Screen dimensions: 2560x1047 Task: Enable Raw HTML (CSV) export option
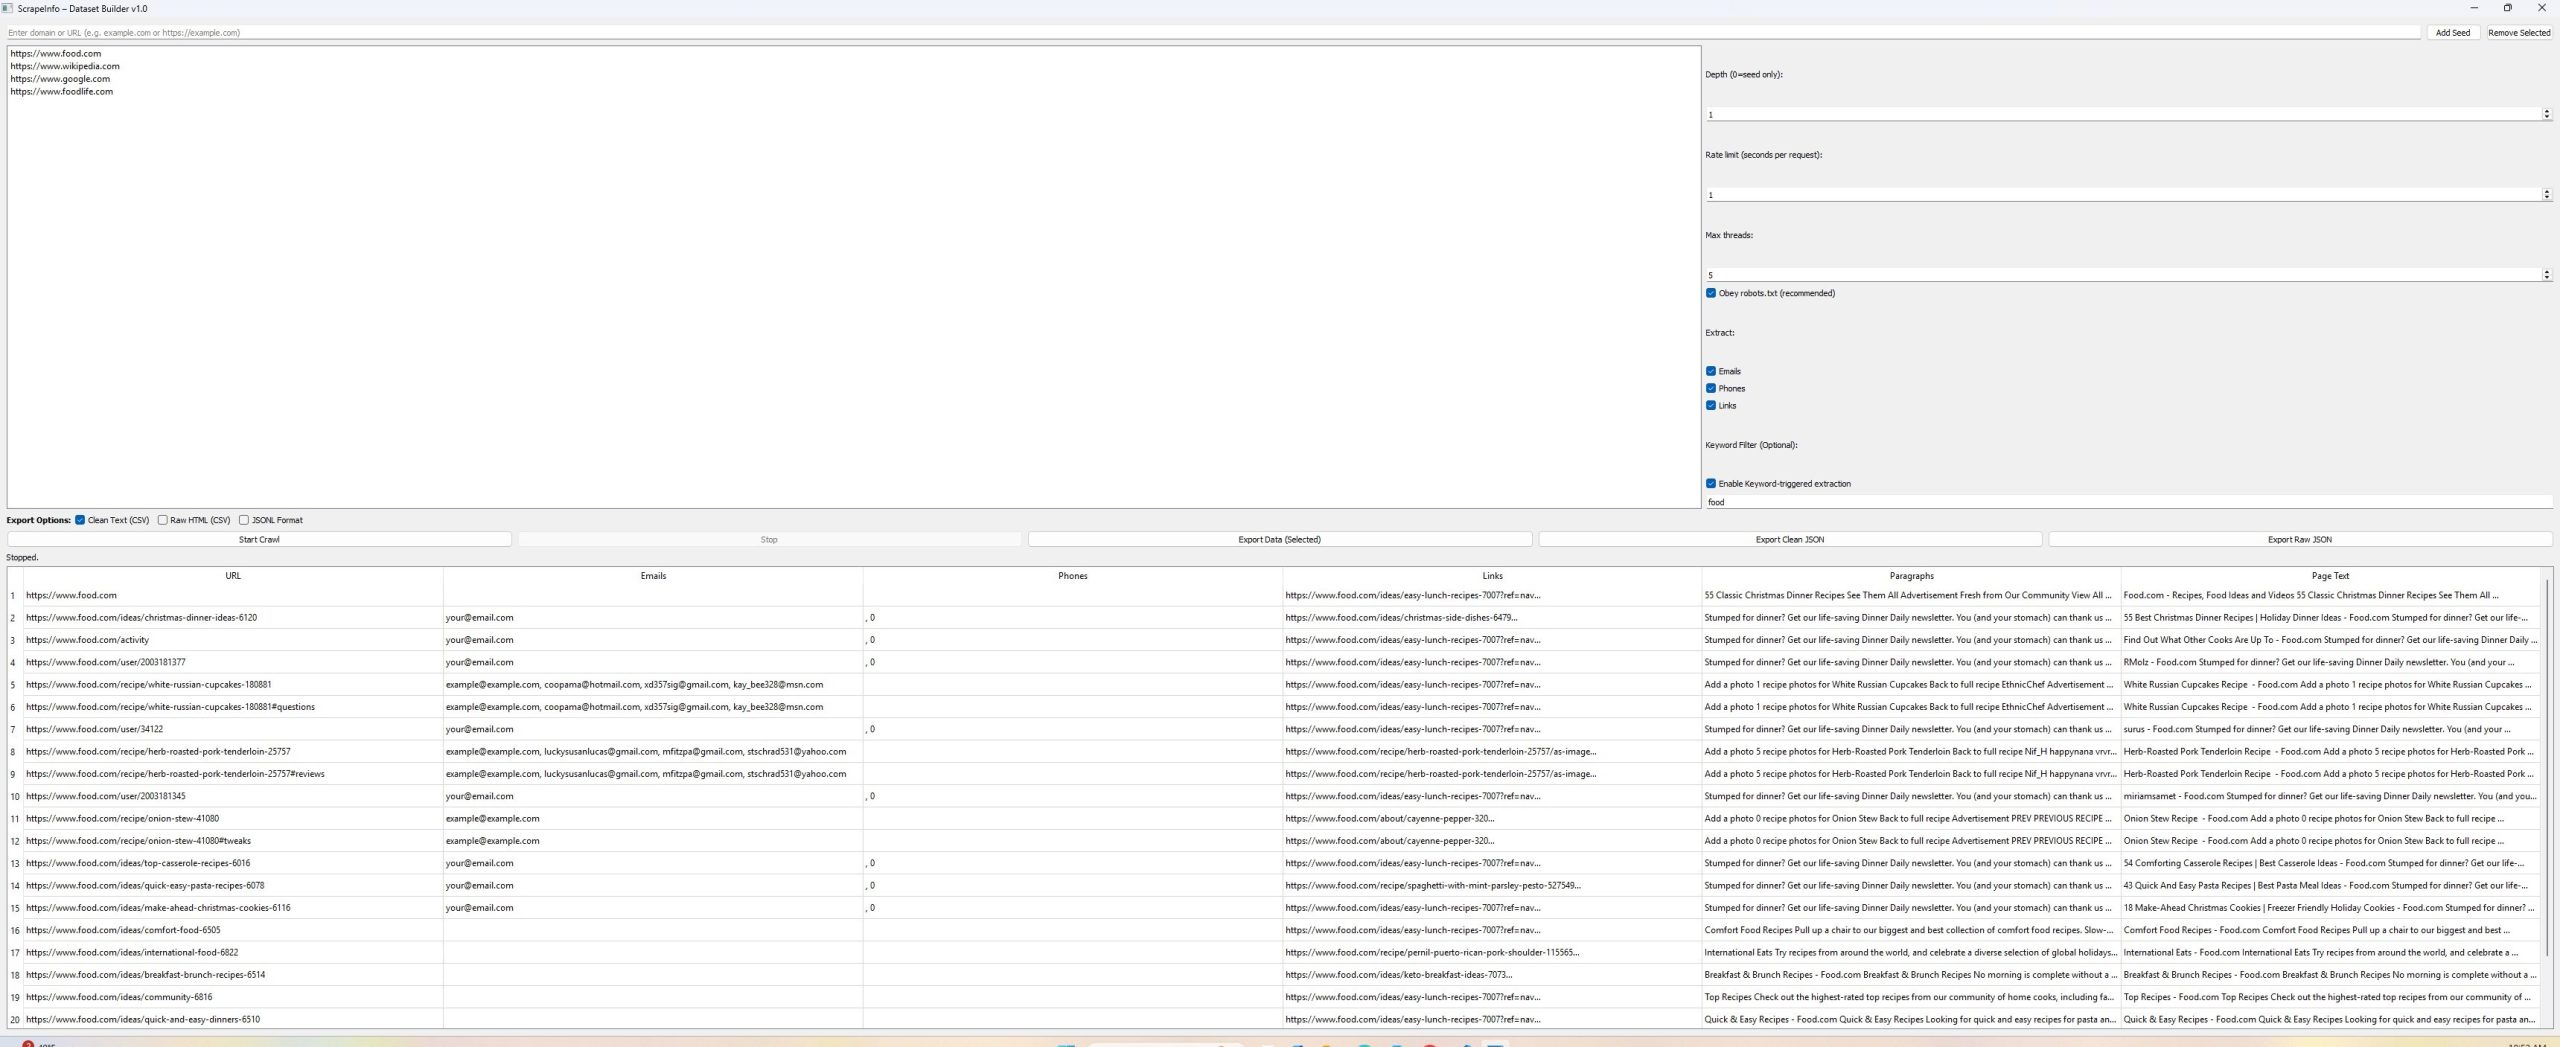[162, 520]
